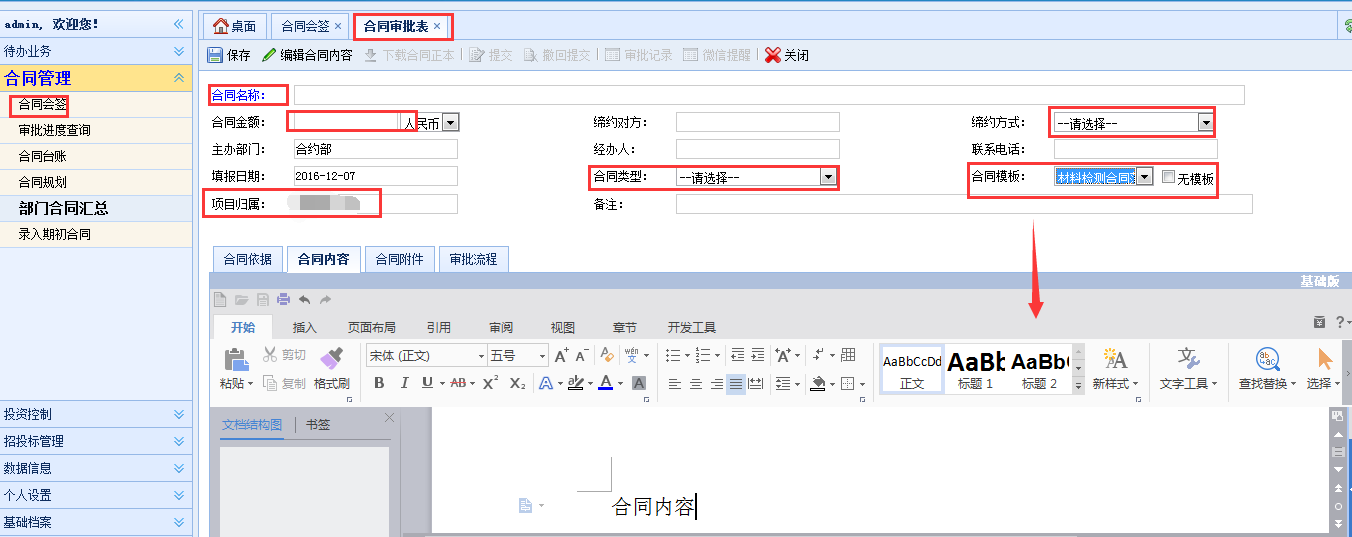Screen dimensions: 1352x537
Task: Click the justify alignment icon
Action: [x=736, y=383]
